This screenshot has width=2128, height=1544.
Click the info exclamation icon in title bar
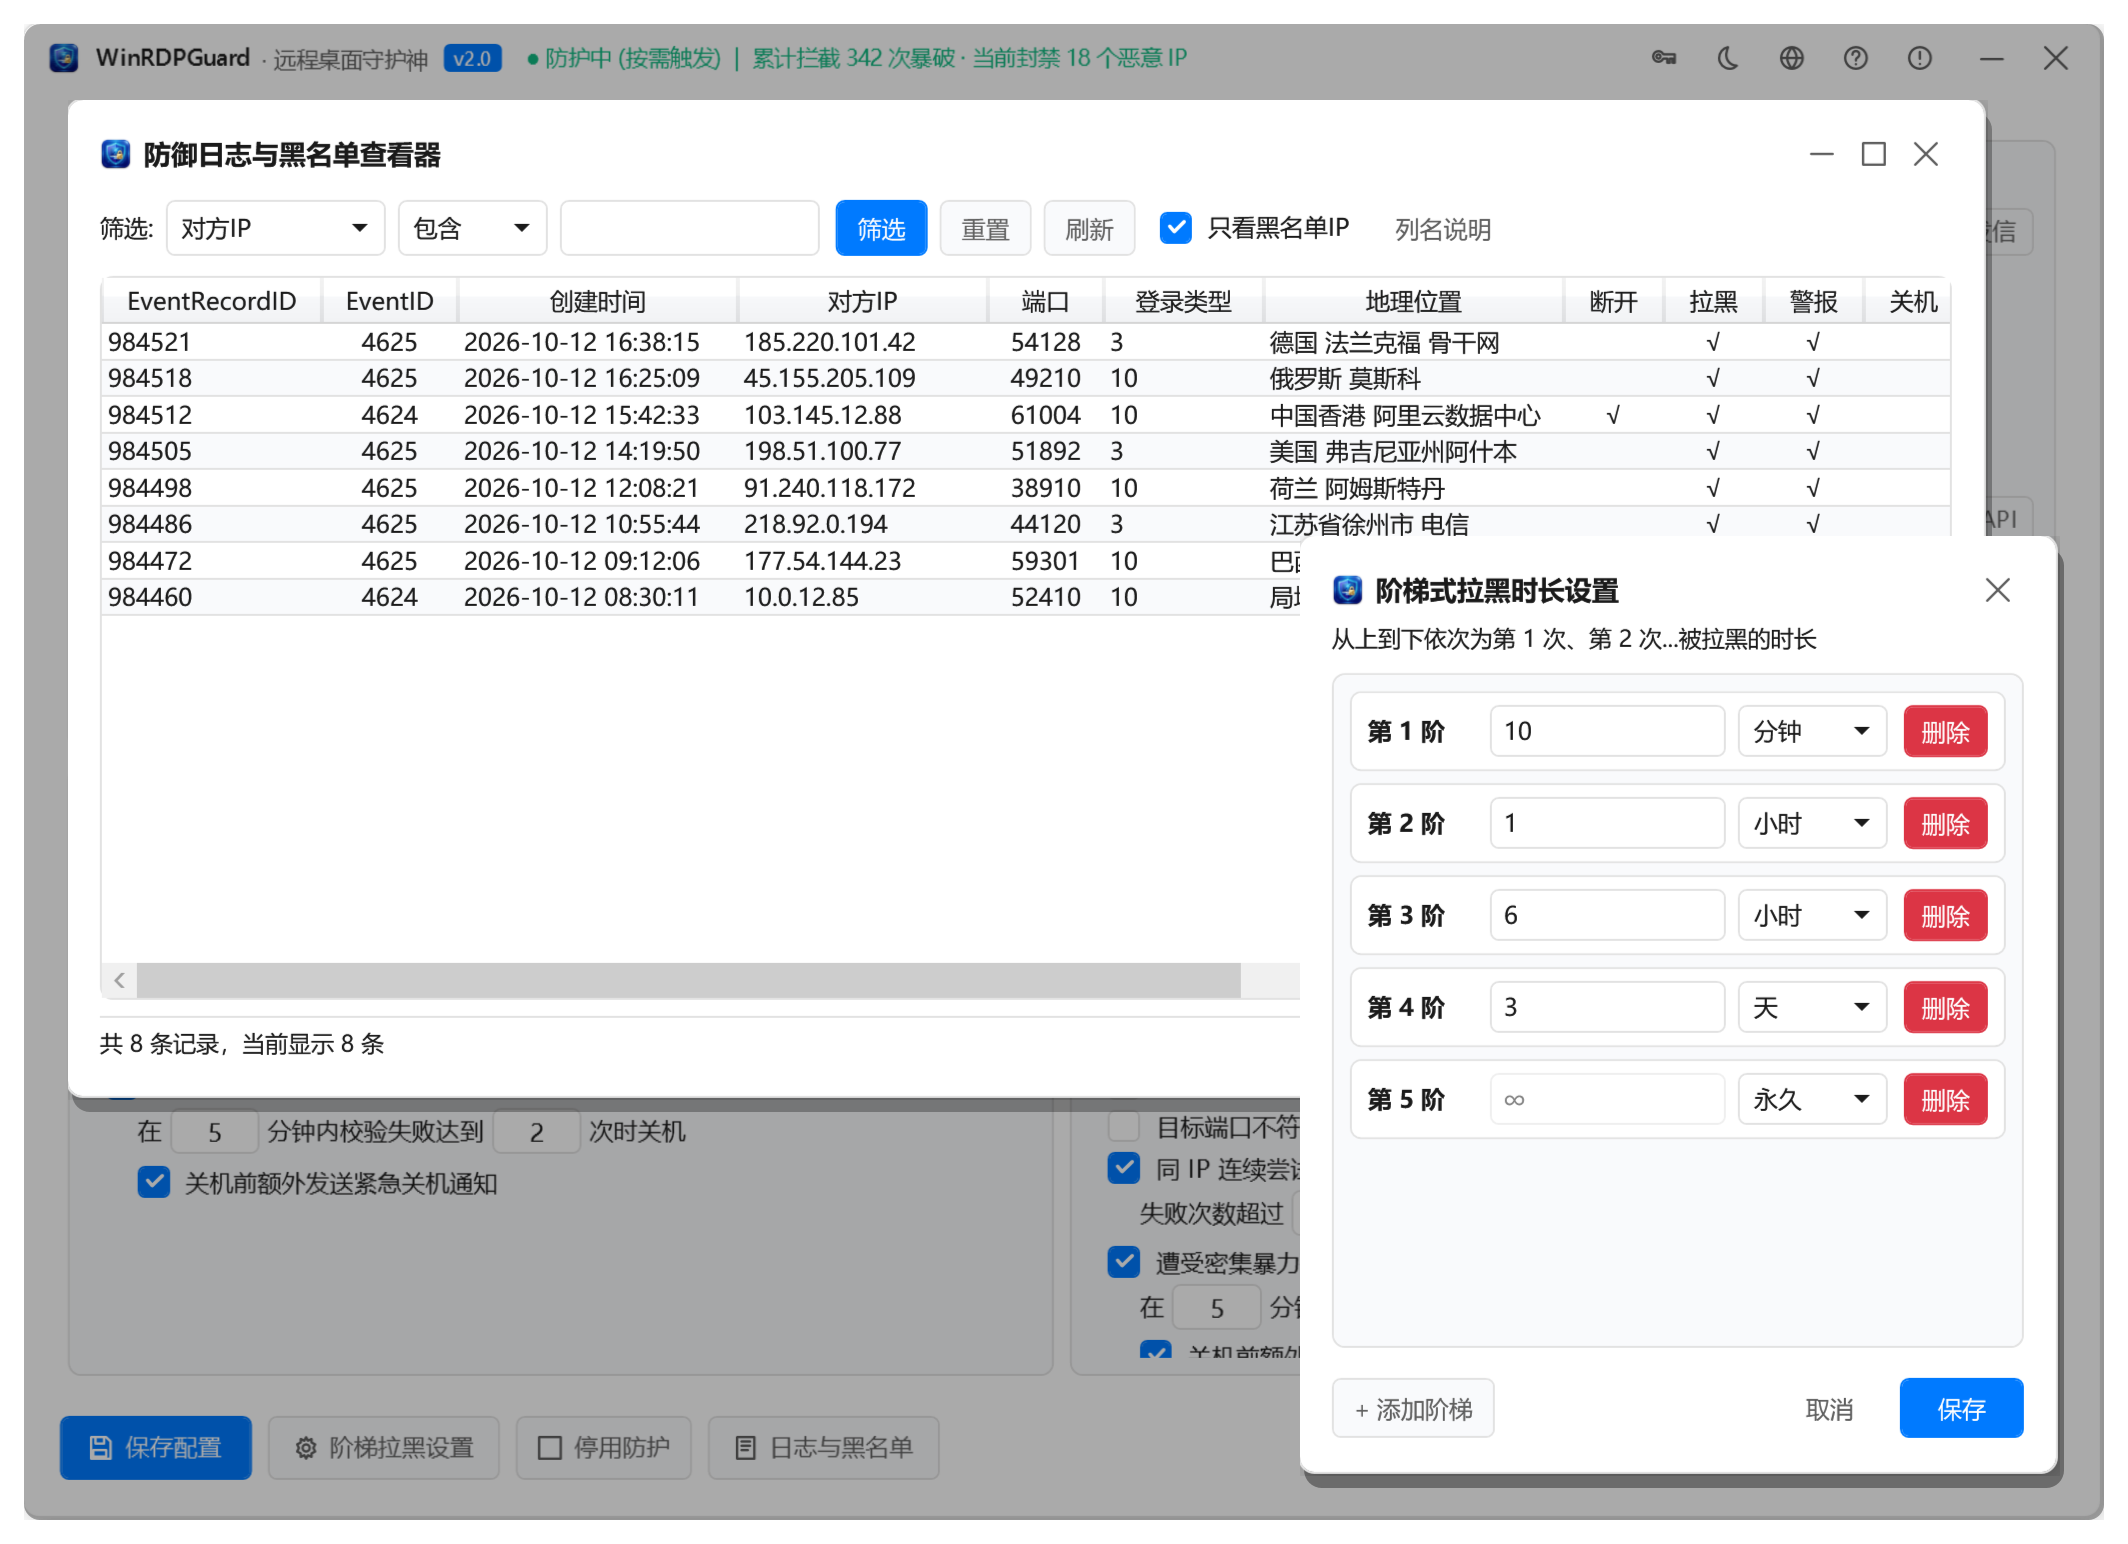1920,58
